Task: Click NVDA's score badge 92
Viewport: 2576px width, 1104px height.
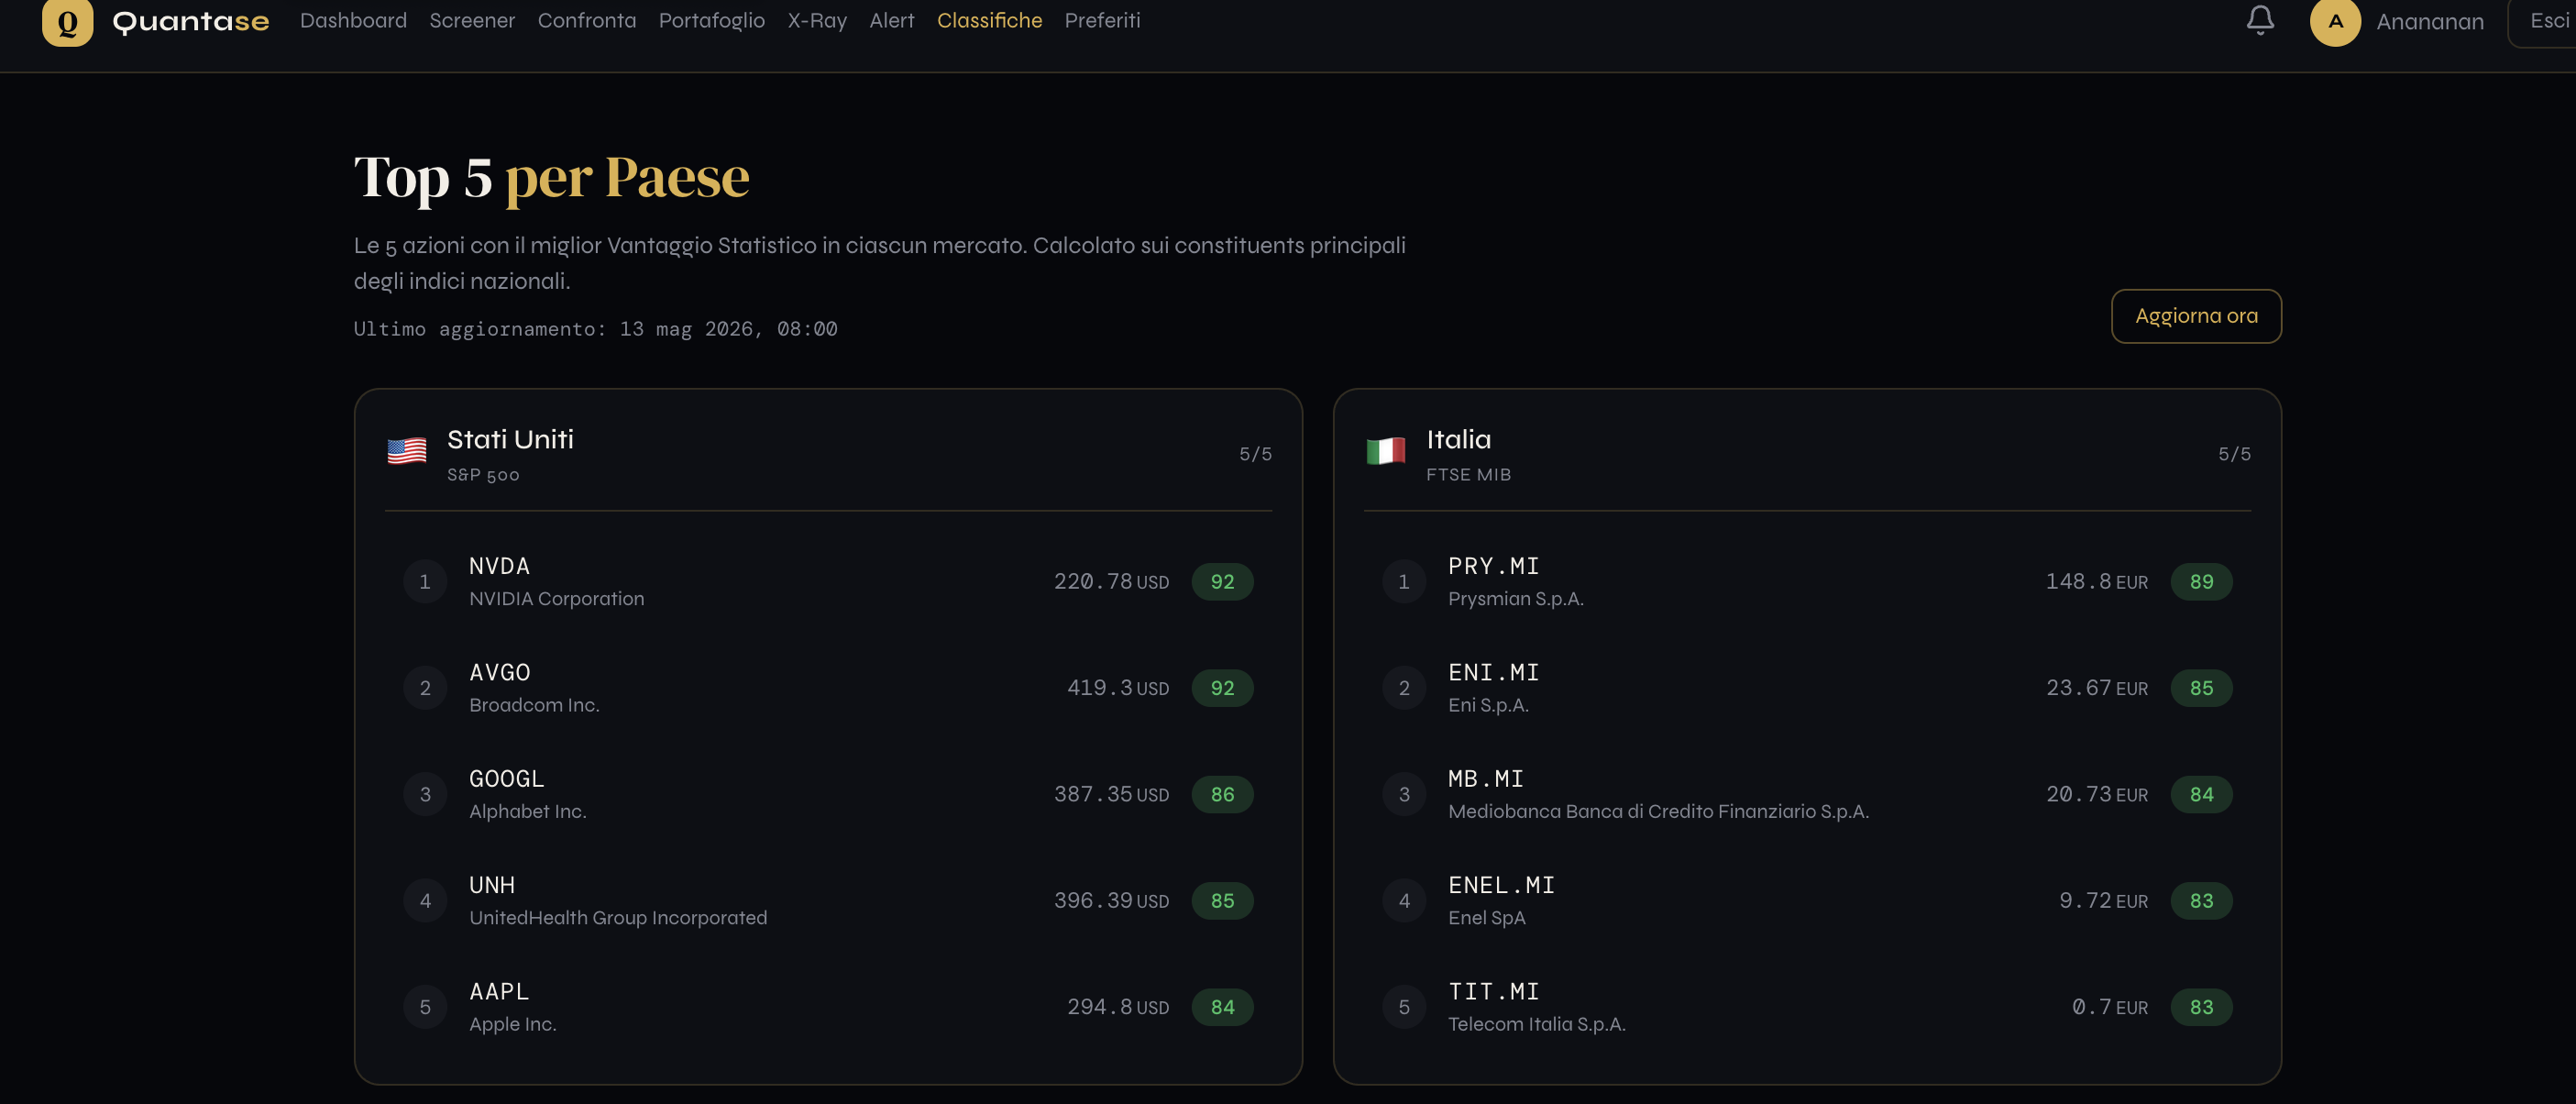Action: [1222, 582]
